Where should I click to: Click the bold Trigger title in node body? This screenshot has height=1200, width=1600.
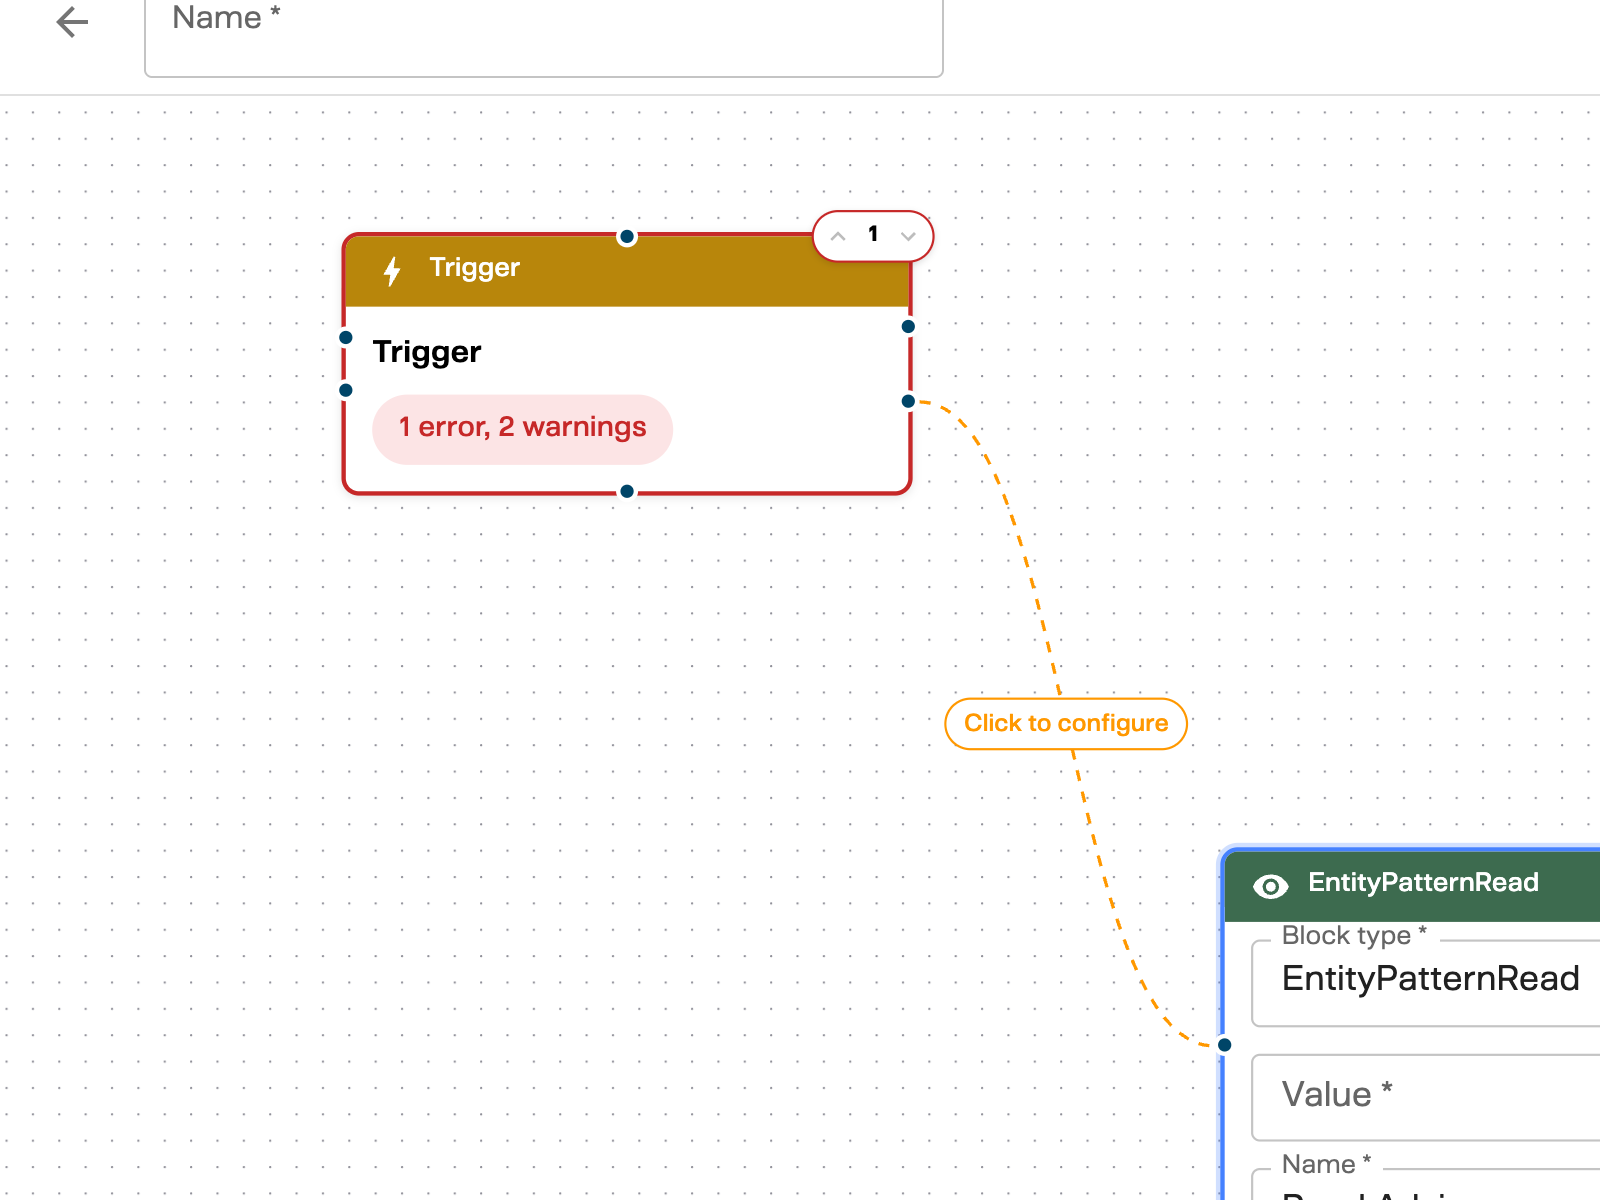(427, 352)
